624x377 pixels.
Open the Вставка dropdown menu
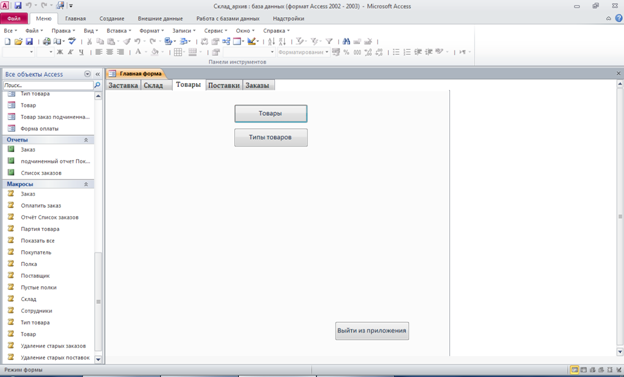[x=119, y=31]
